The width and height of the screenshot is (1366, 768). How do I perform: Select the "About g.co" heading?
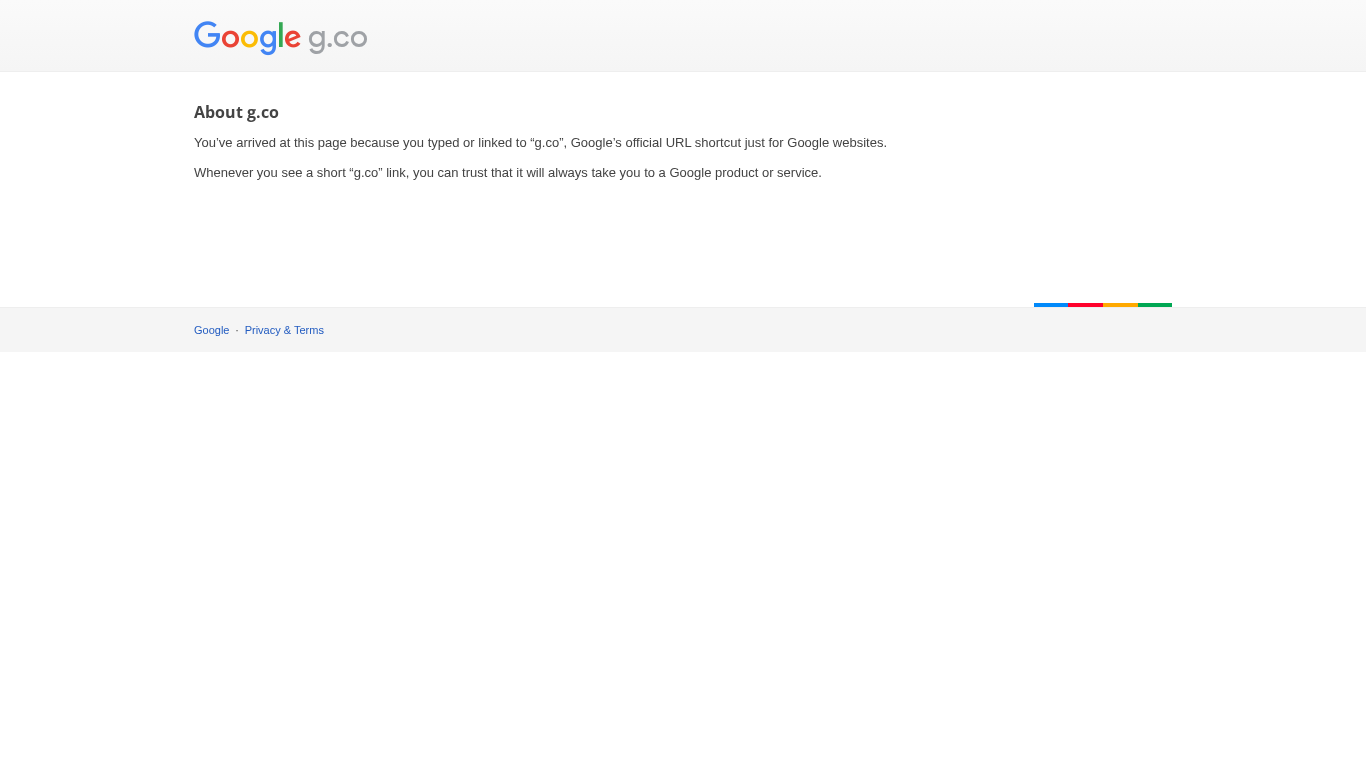coord(236,112)
